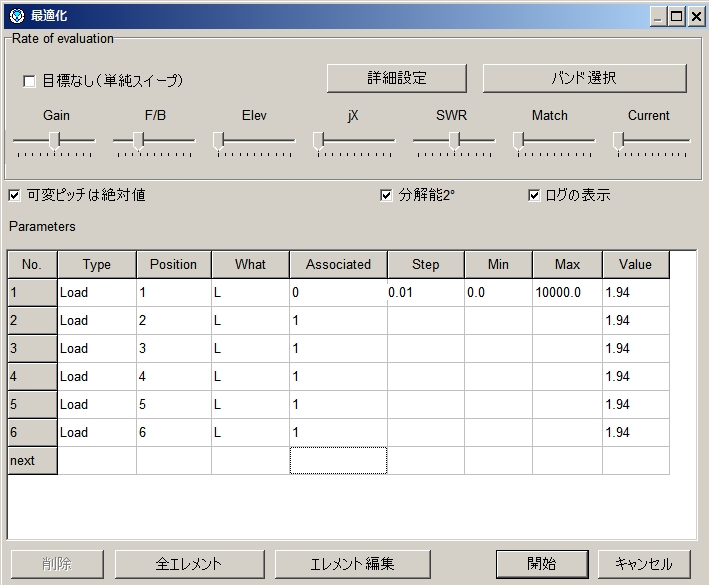Open 詳細設定 advanced settings
This screenshot has width=709, height=585.
(397, 78)
